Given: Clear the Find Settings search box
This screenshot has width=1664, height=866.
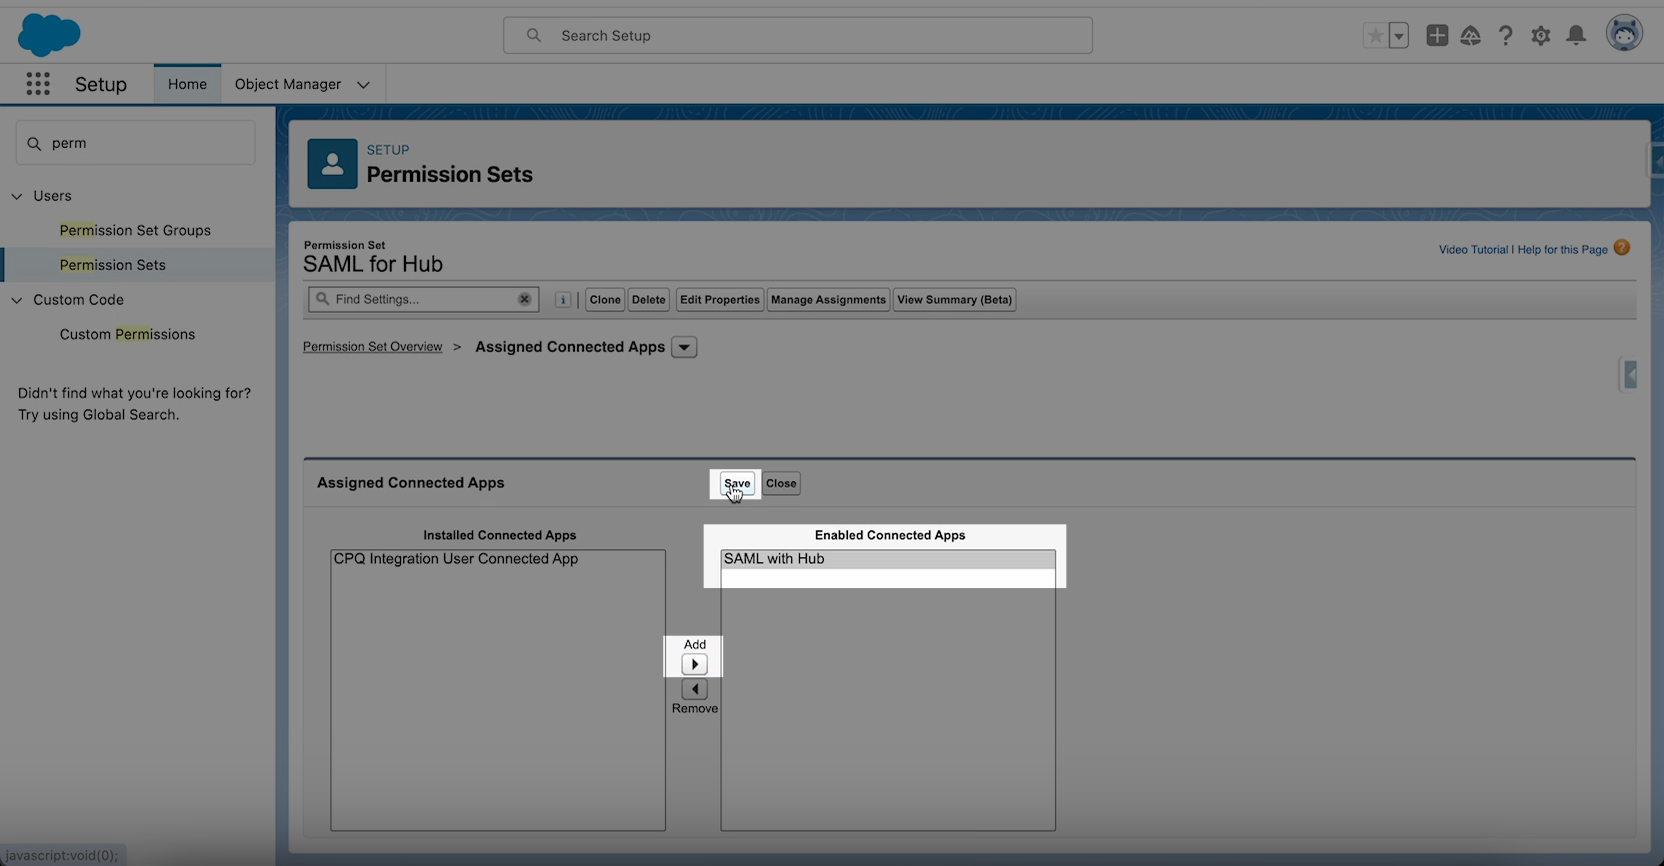Looking at the screenshot, I should click(524, 299).
